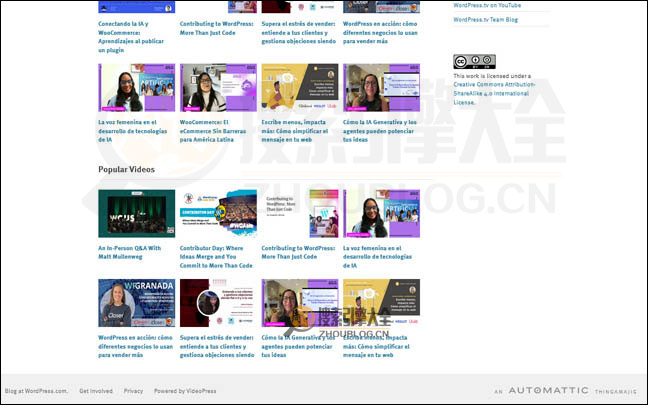The image size is (648, 405).
Task: Open 'An In-Person Q&A With Matt Mullenweg' thumbnail
Action: [136, 213]
